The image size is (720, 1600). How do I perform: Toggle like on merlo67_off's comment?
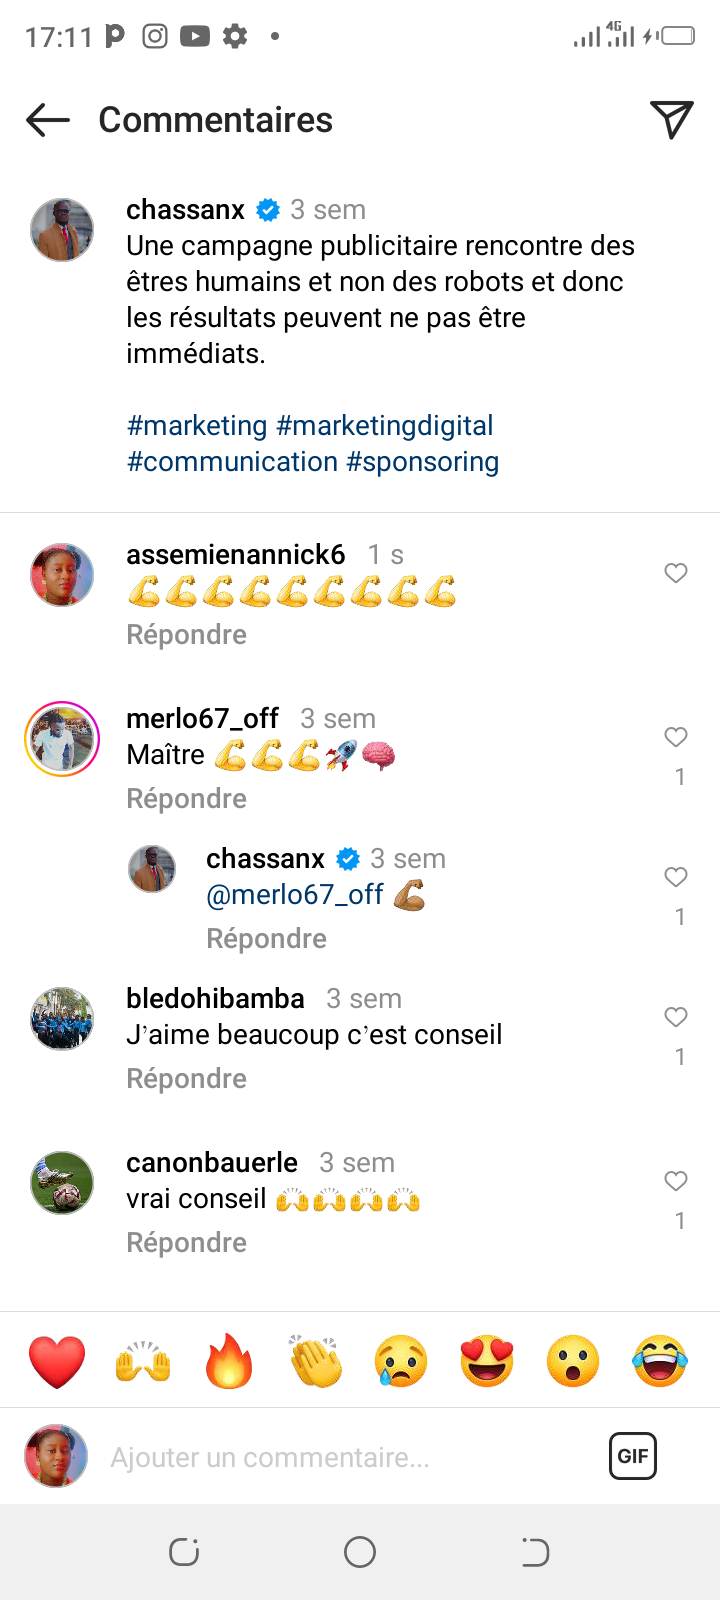click(676, 737)
